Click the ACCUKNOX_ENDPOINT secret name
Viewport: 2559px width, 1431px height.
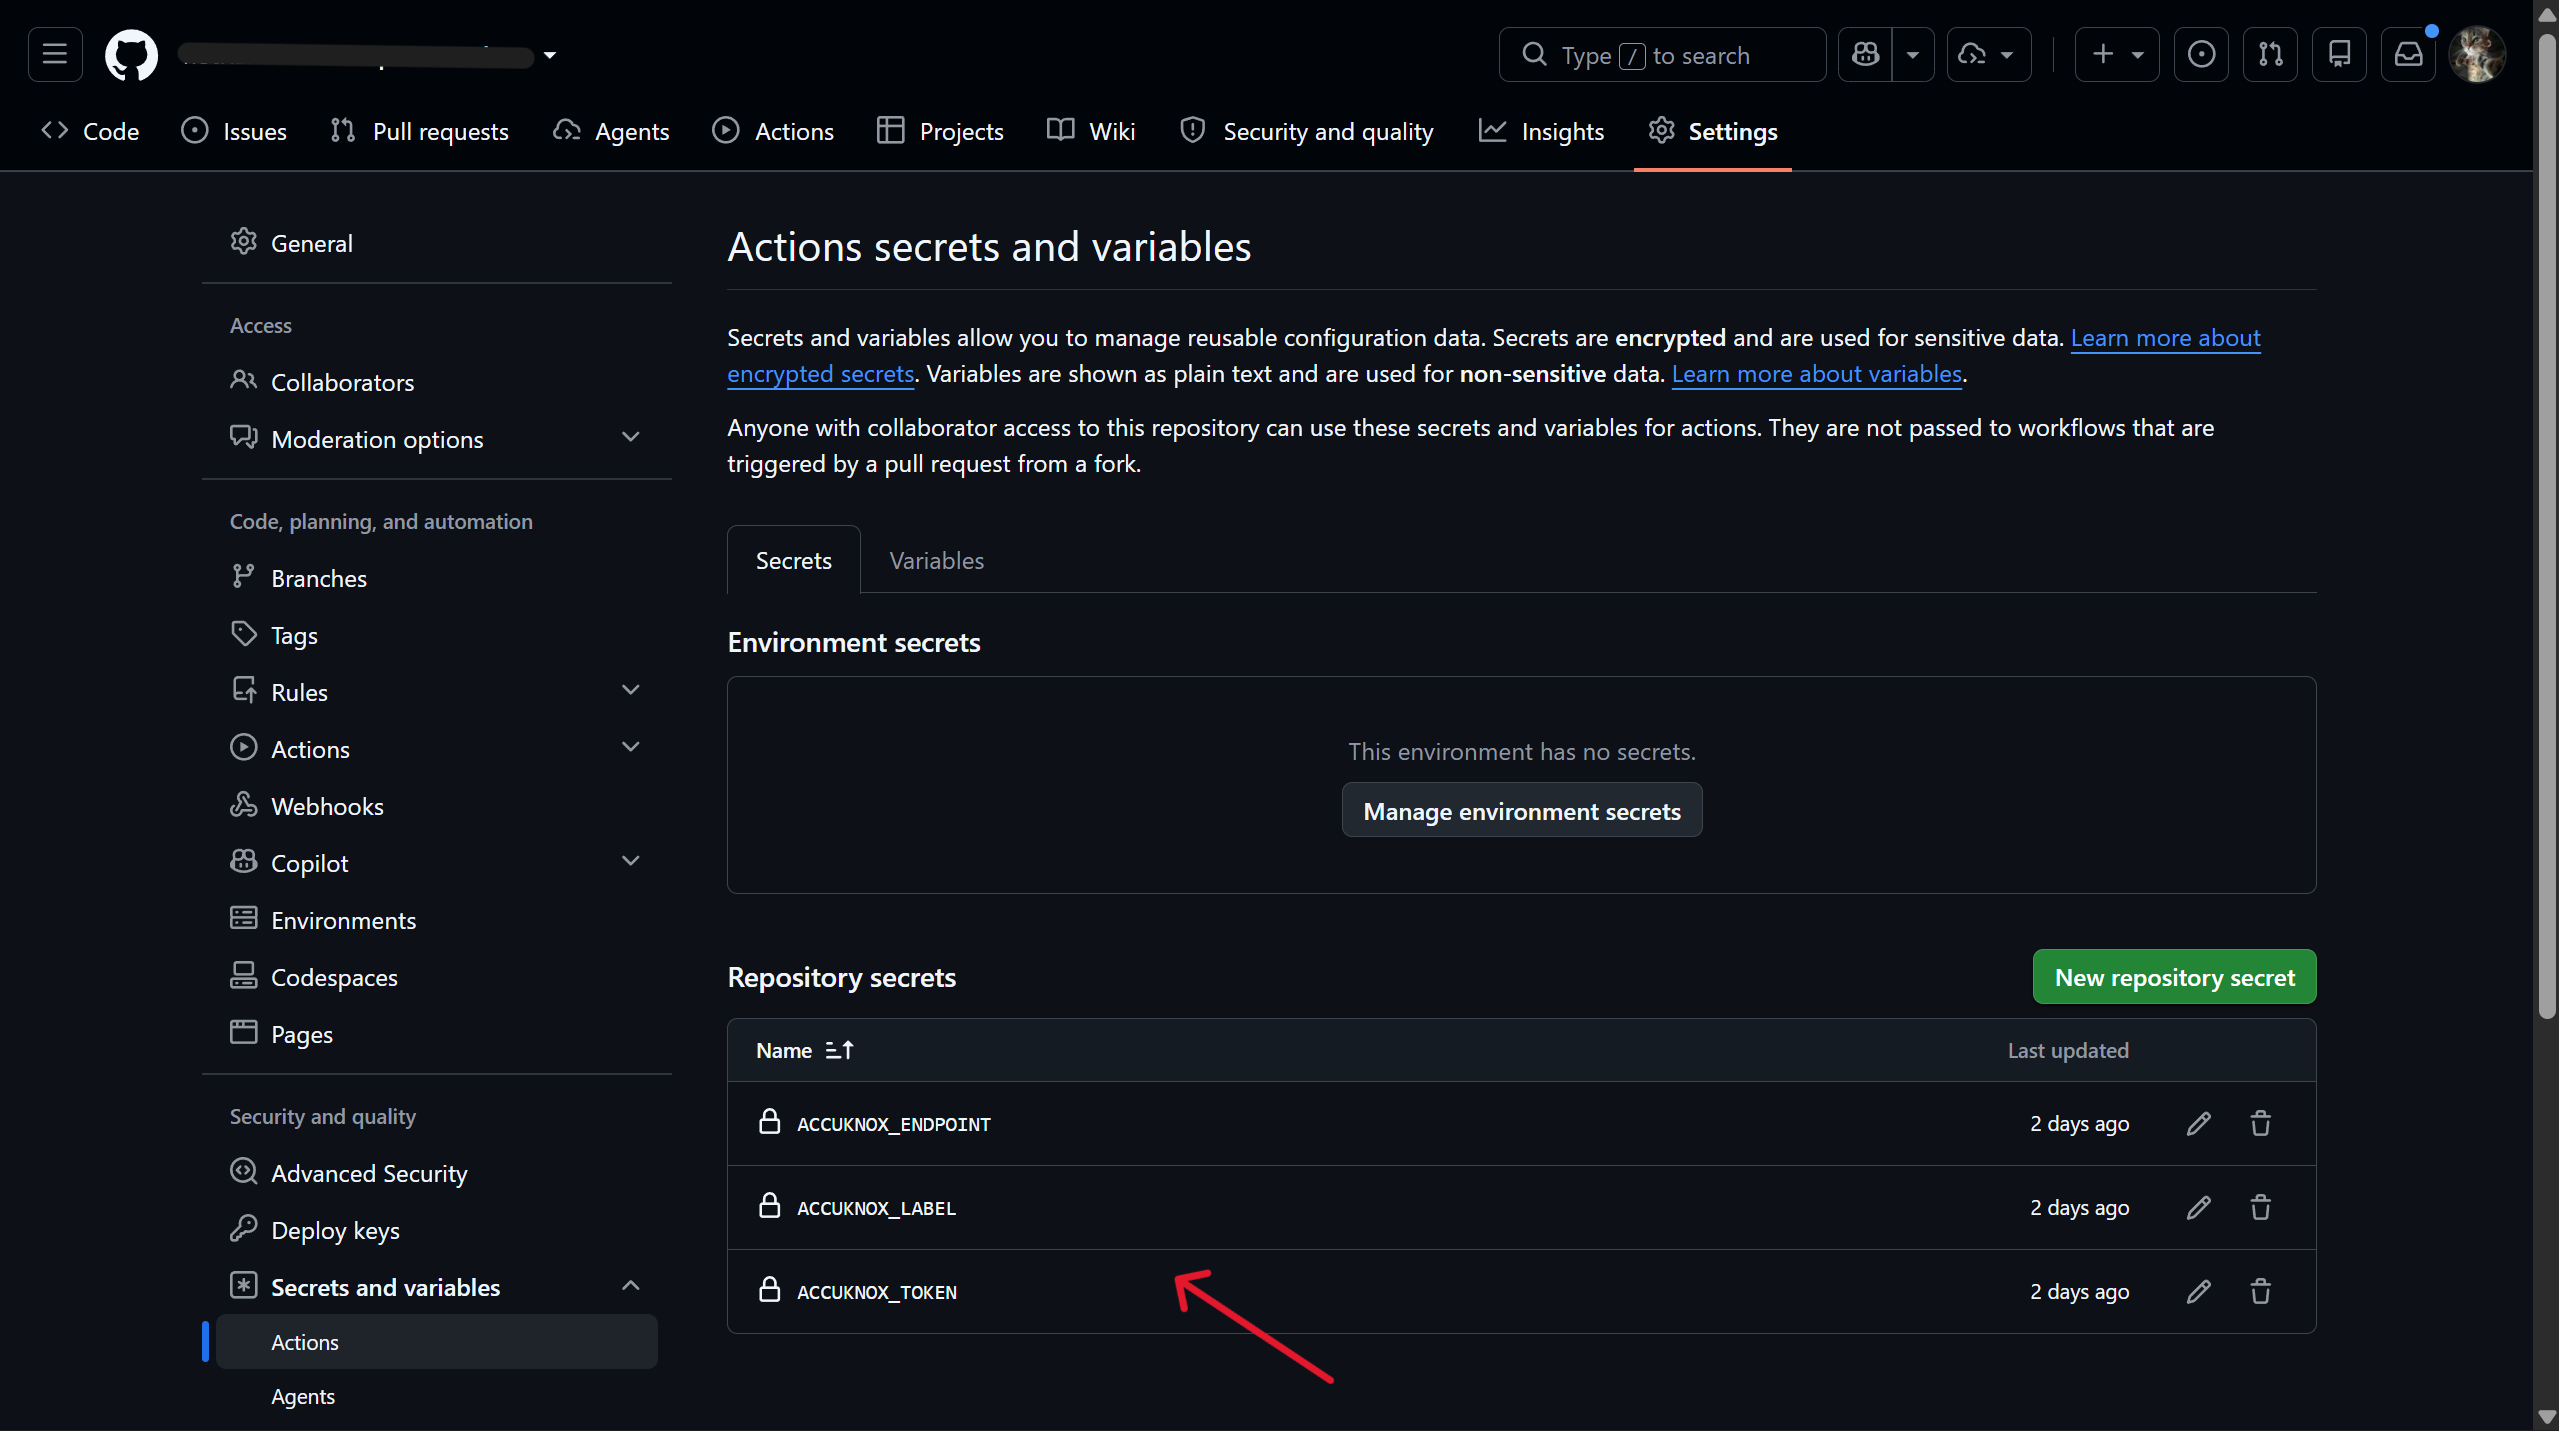click(x=893, y=1124)
